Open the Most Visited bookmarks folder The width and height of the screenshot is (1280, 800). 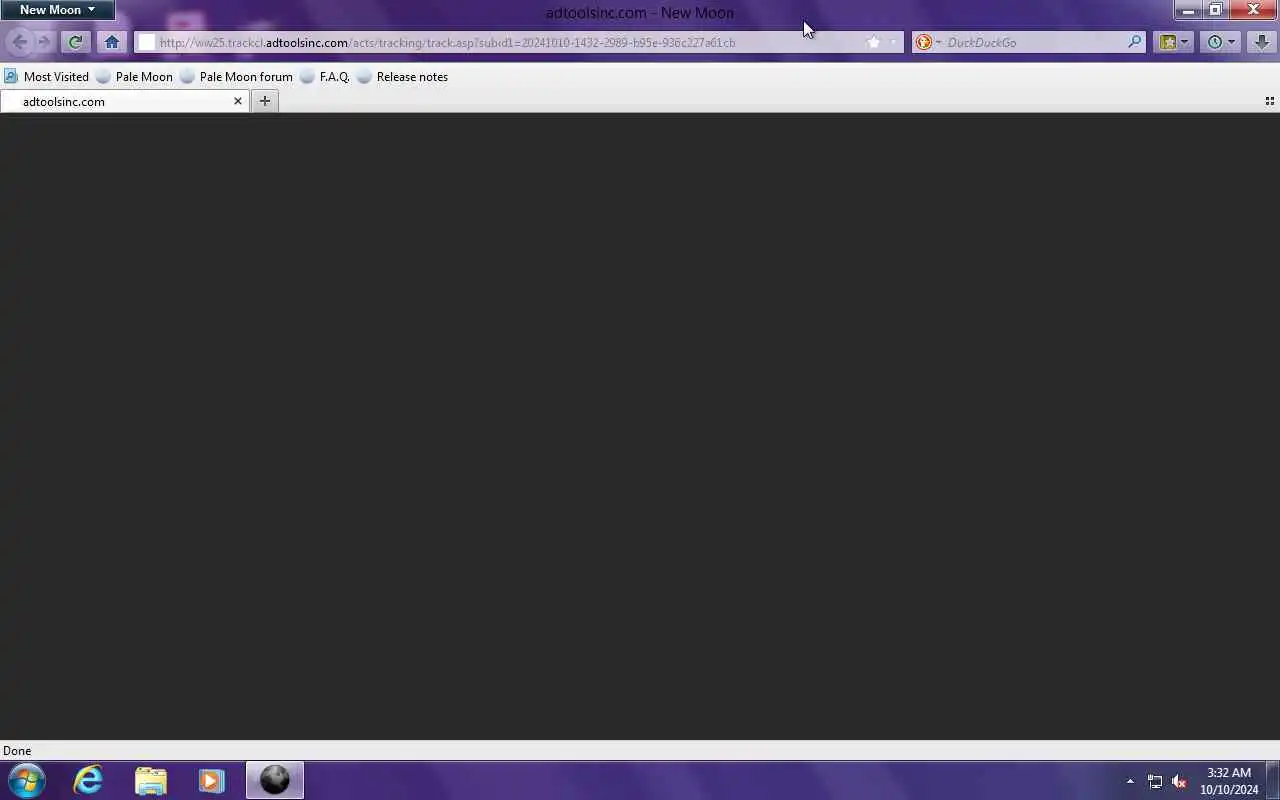(46, 76)
